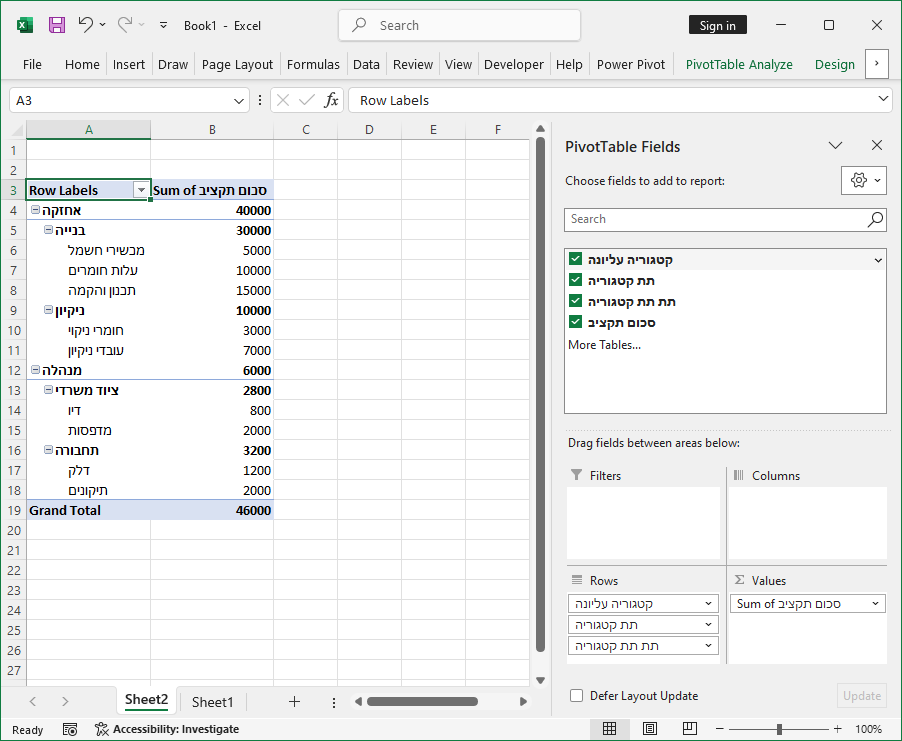Viewport: 902px width, 741px height.
Task: Switch to Sheet1 tab
Action: point(212,702)
